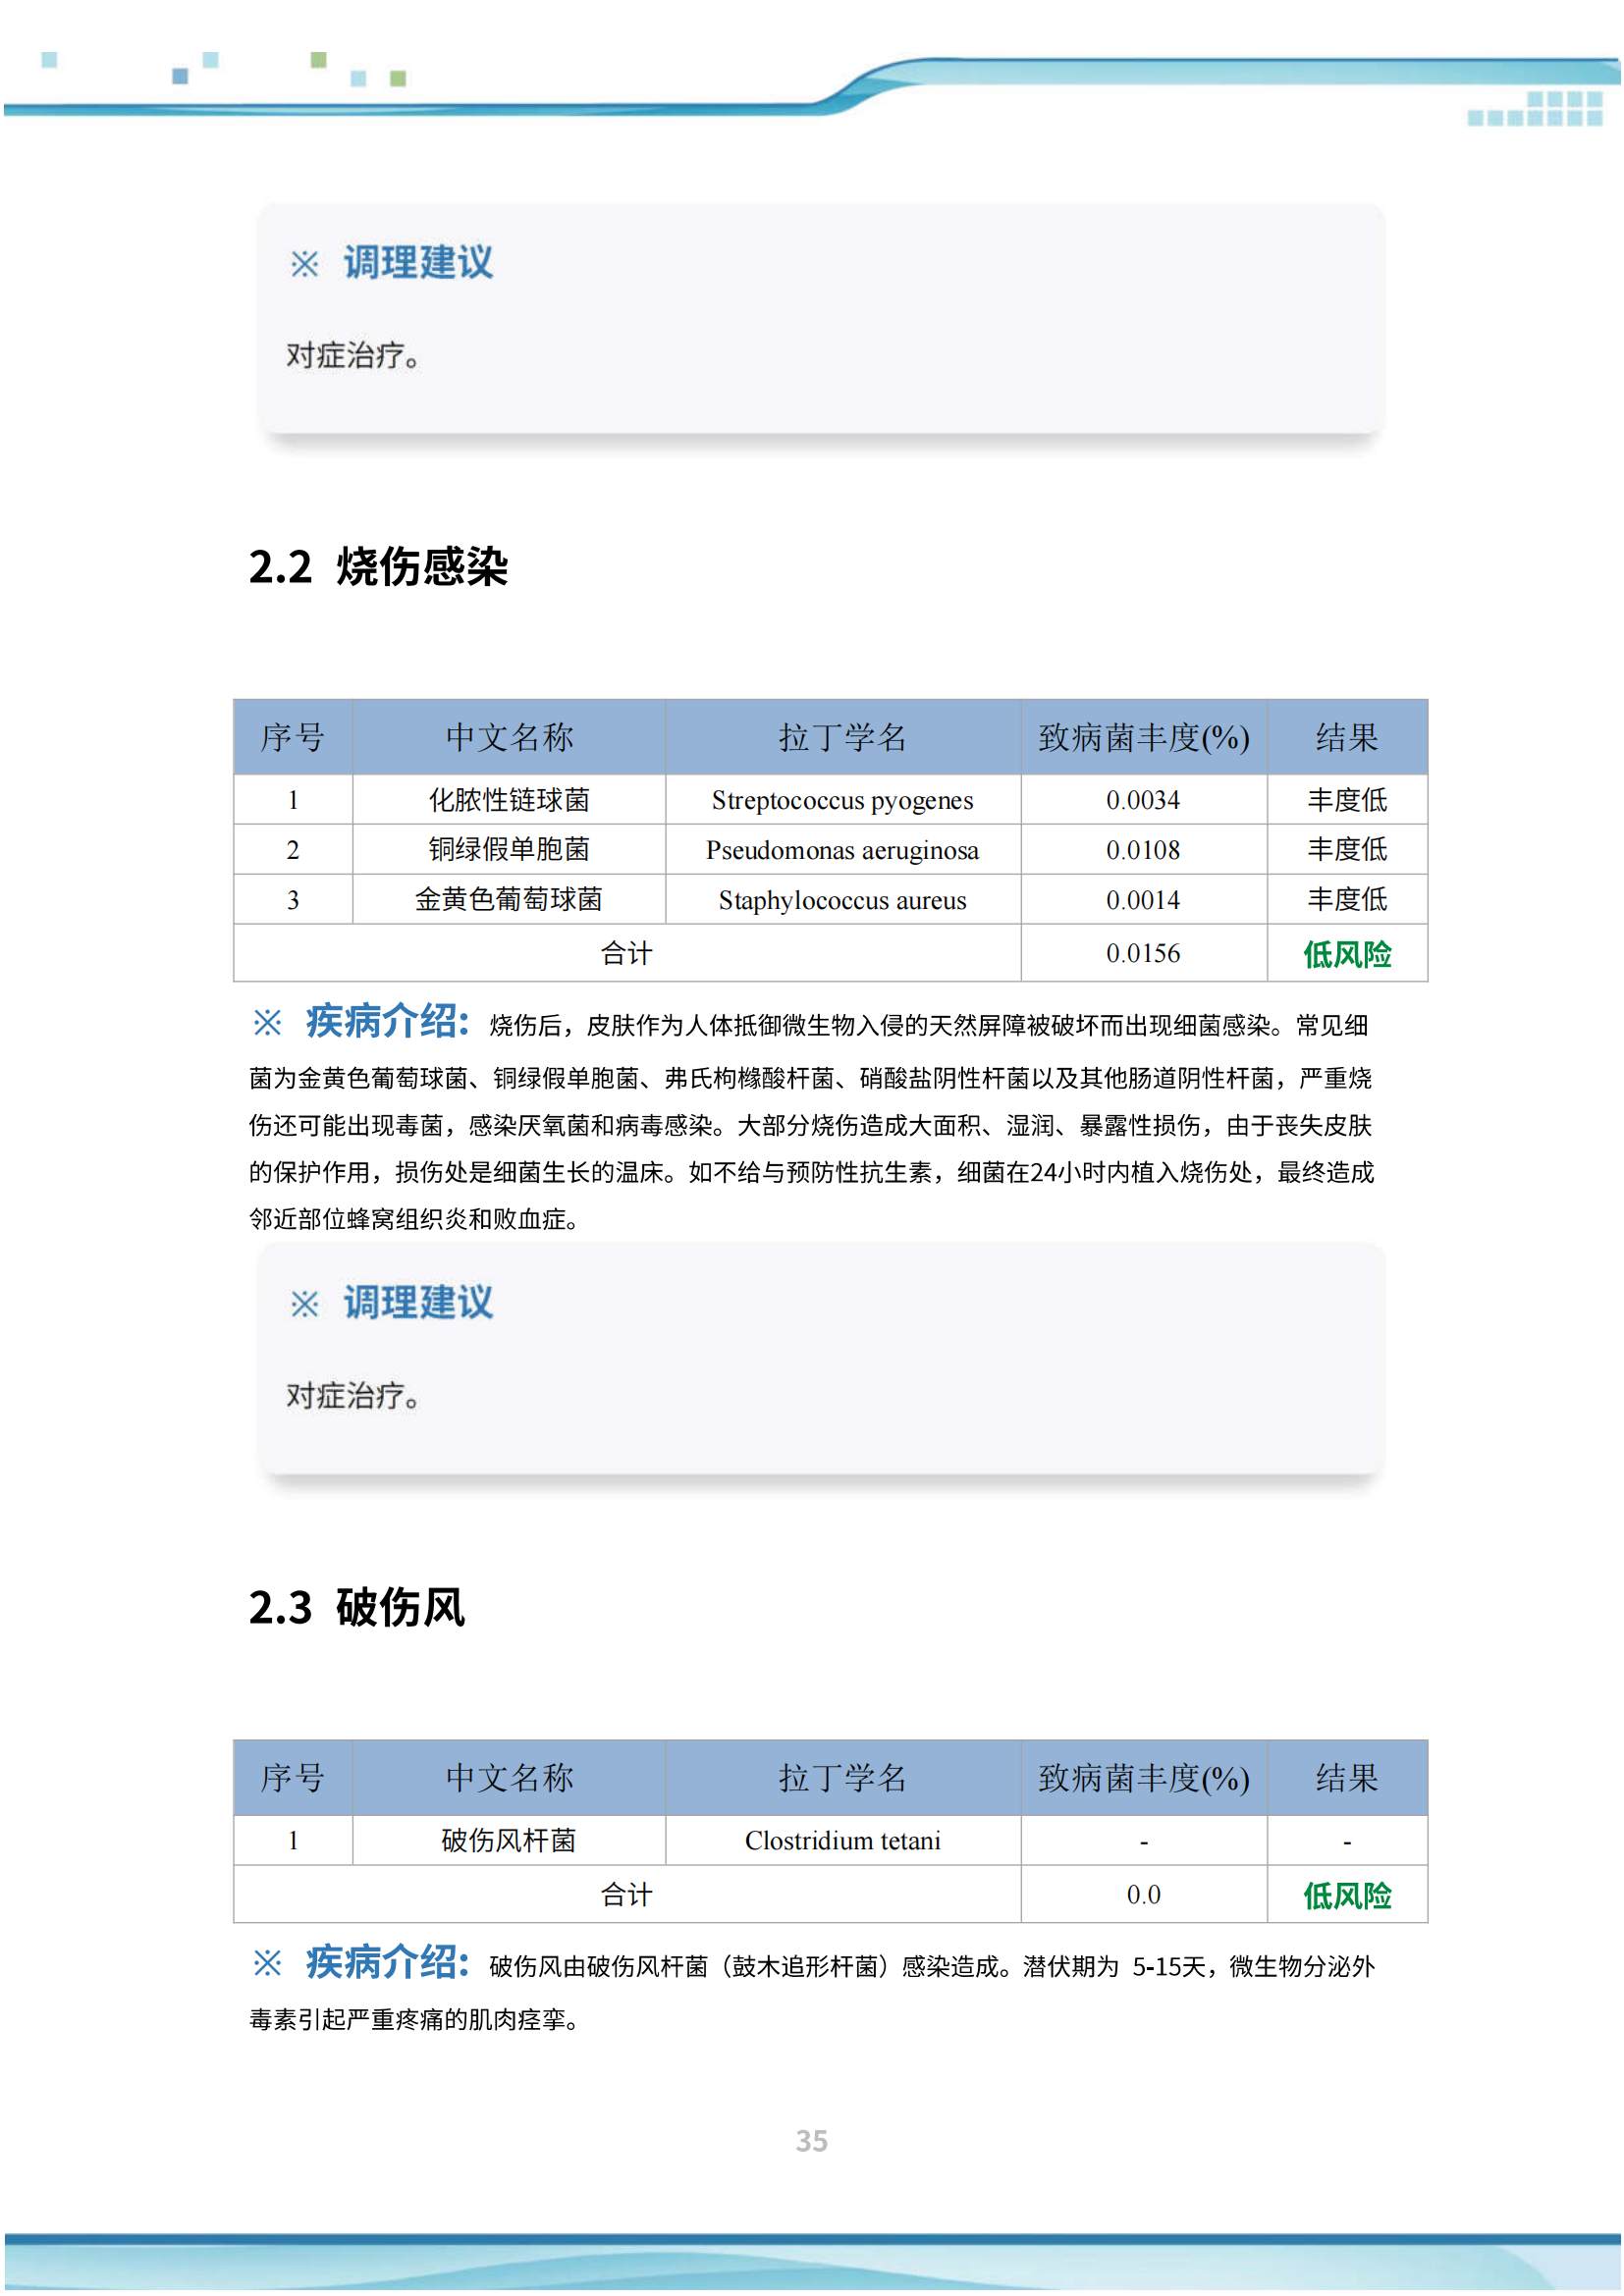Click the ※ symbol beside 调理建议 below burn infection text

tap(304, 1305)
